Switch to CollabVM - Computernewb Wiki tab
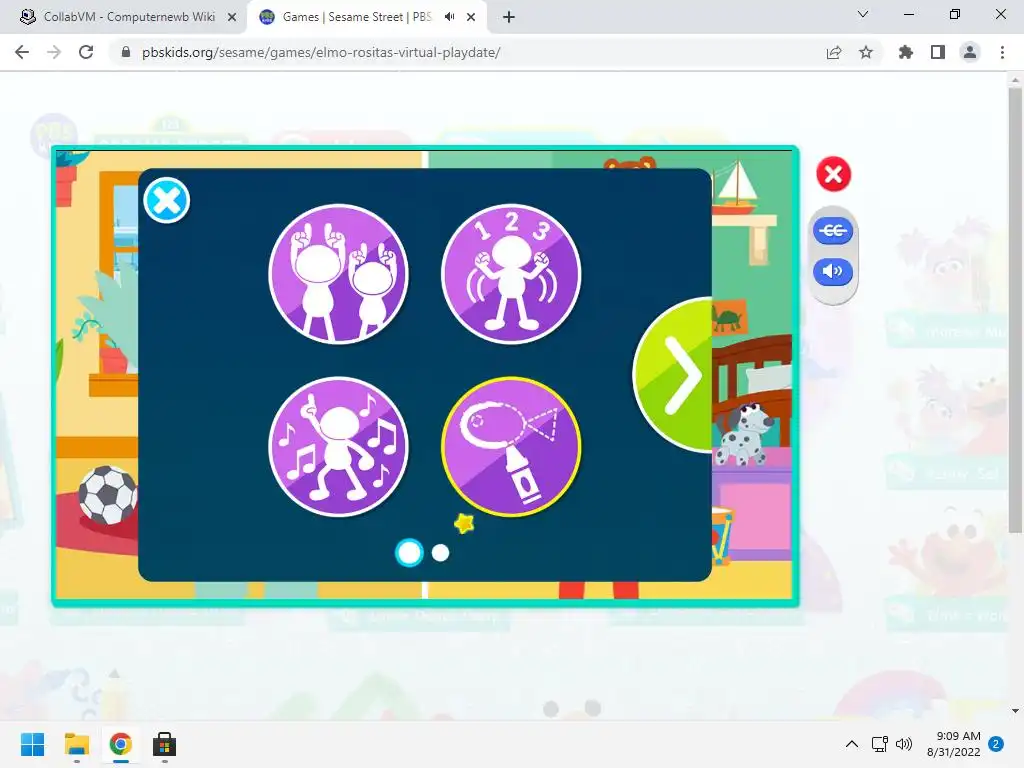This screenshot has height=768, width=1024. (129, 17)
